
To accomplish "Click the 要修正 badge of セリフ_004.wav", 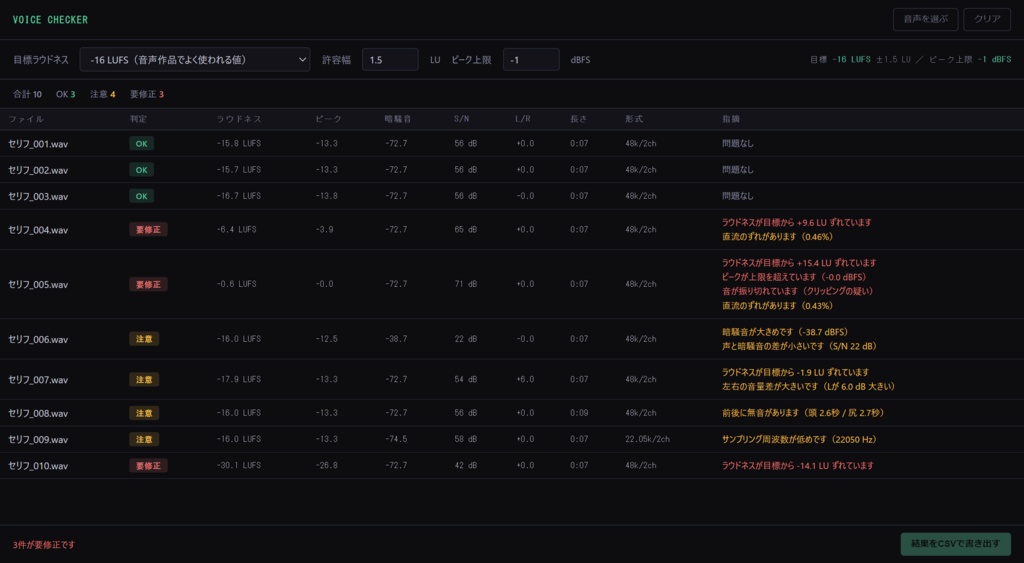I will 148,229.
